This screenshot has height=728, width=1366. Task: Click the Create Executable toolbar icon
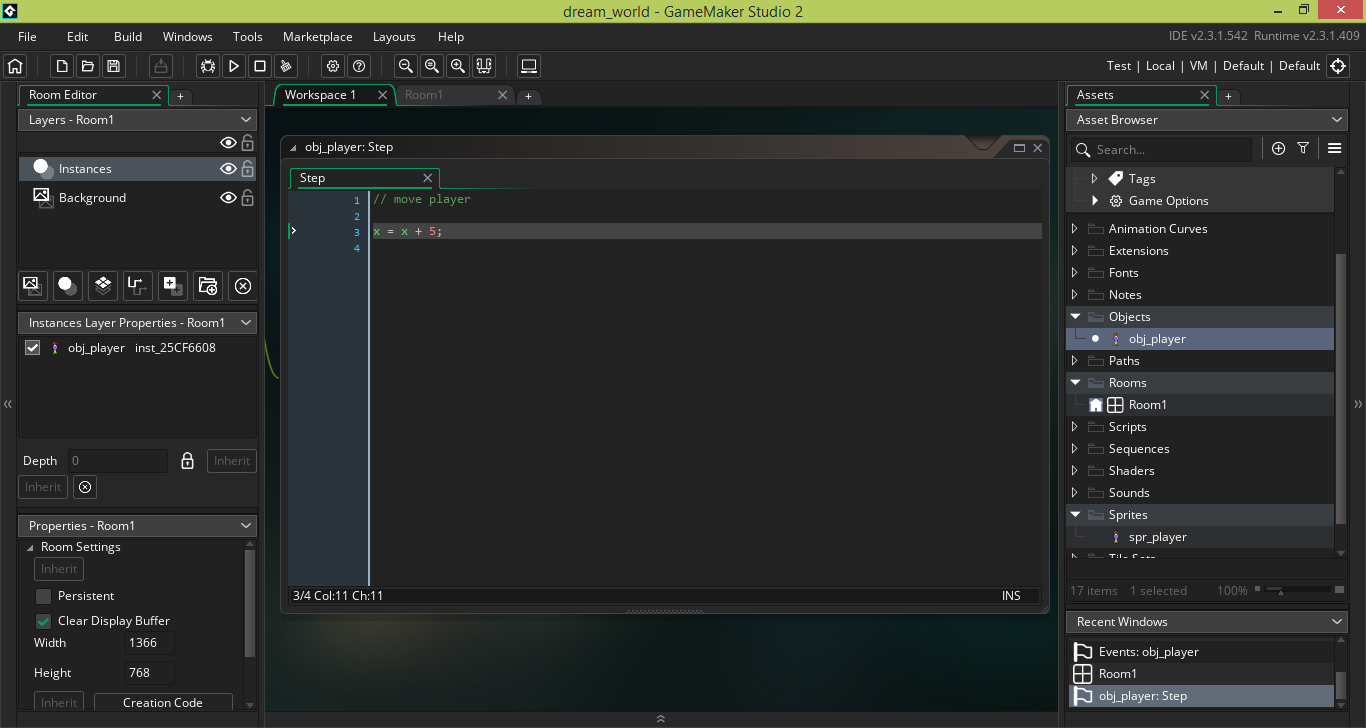(160, 66)
